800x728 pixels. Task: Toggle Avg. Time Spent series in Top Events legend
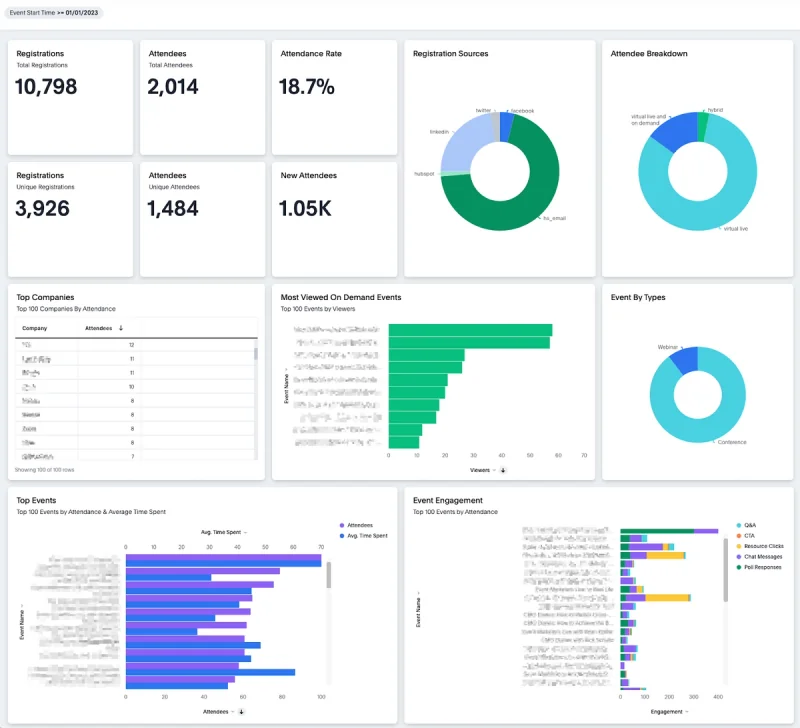click(363, 536)
